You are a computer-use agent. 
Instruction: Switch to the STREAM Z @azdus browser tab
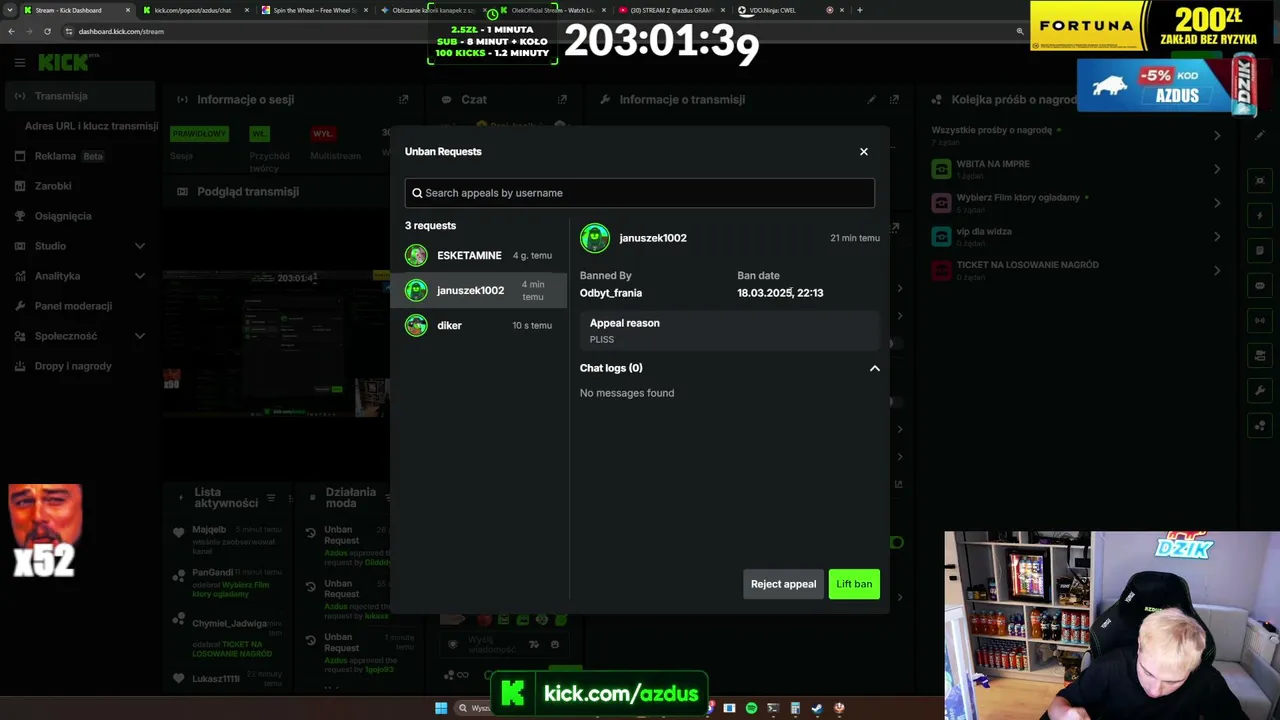[672, 10]
